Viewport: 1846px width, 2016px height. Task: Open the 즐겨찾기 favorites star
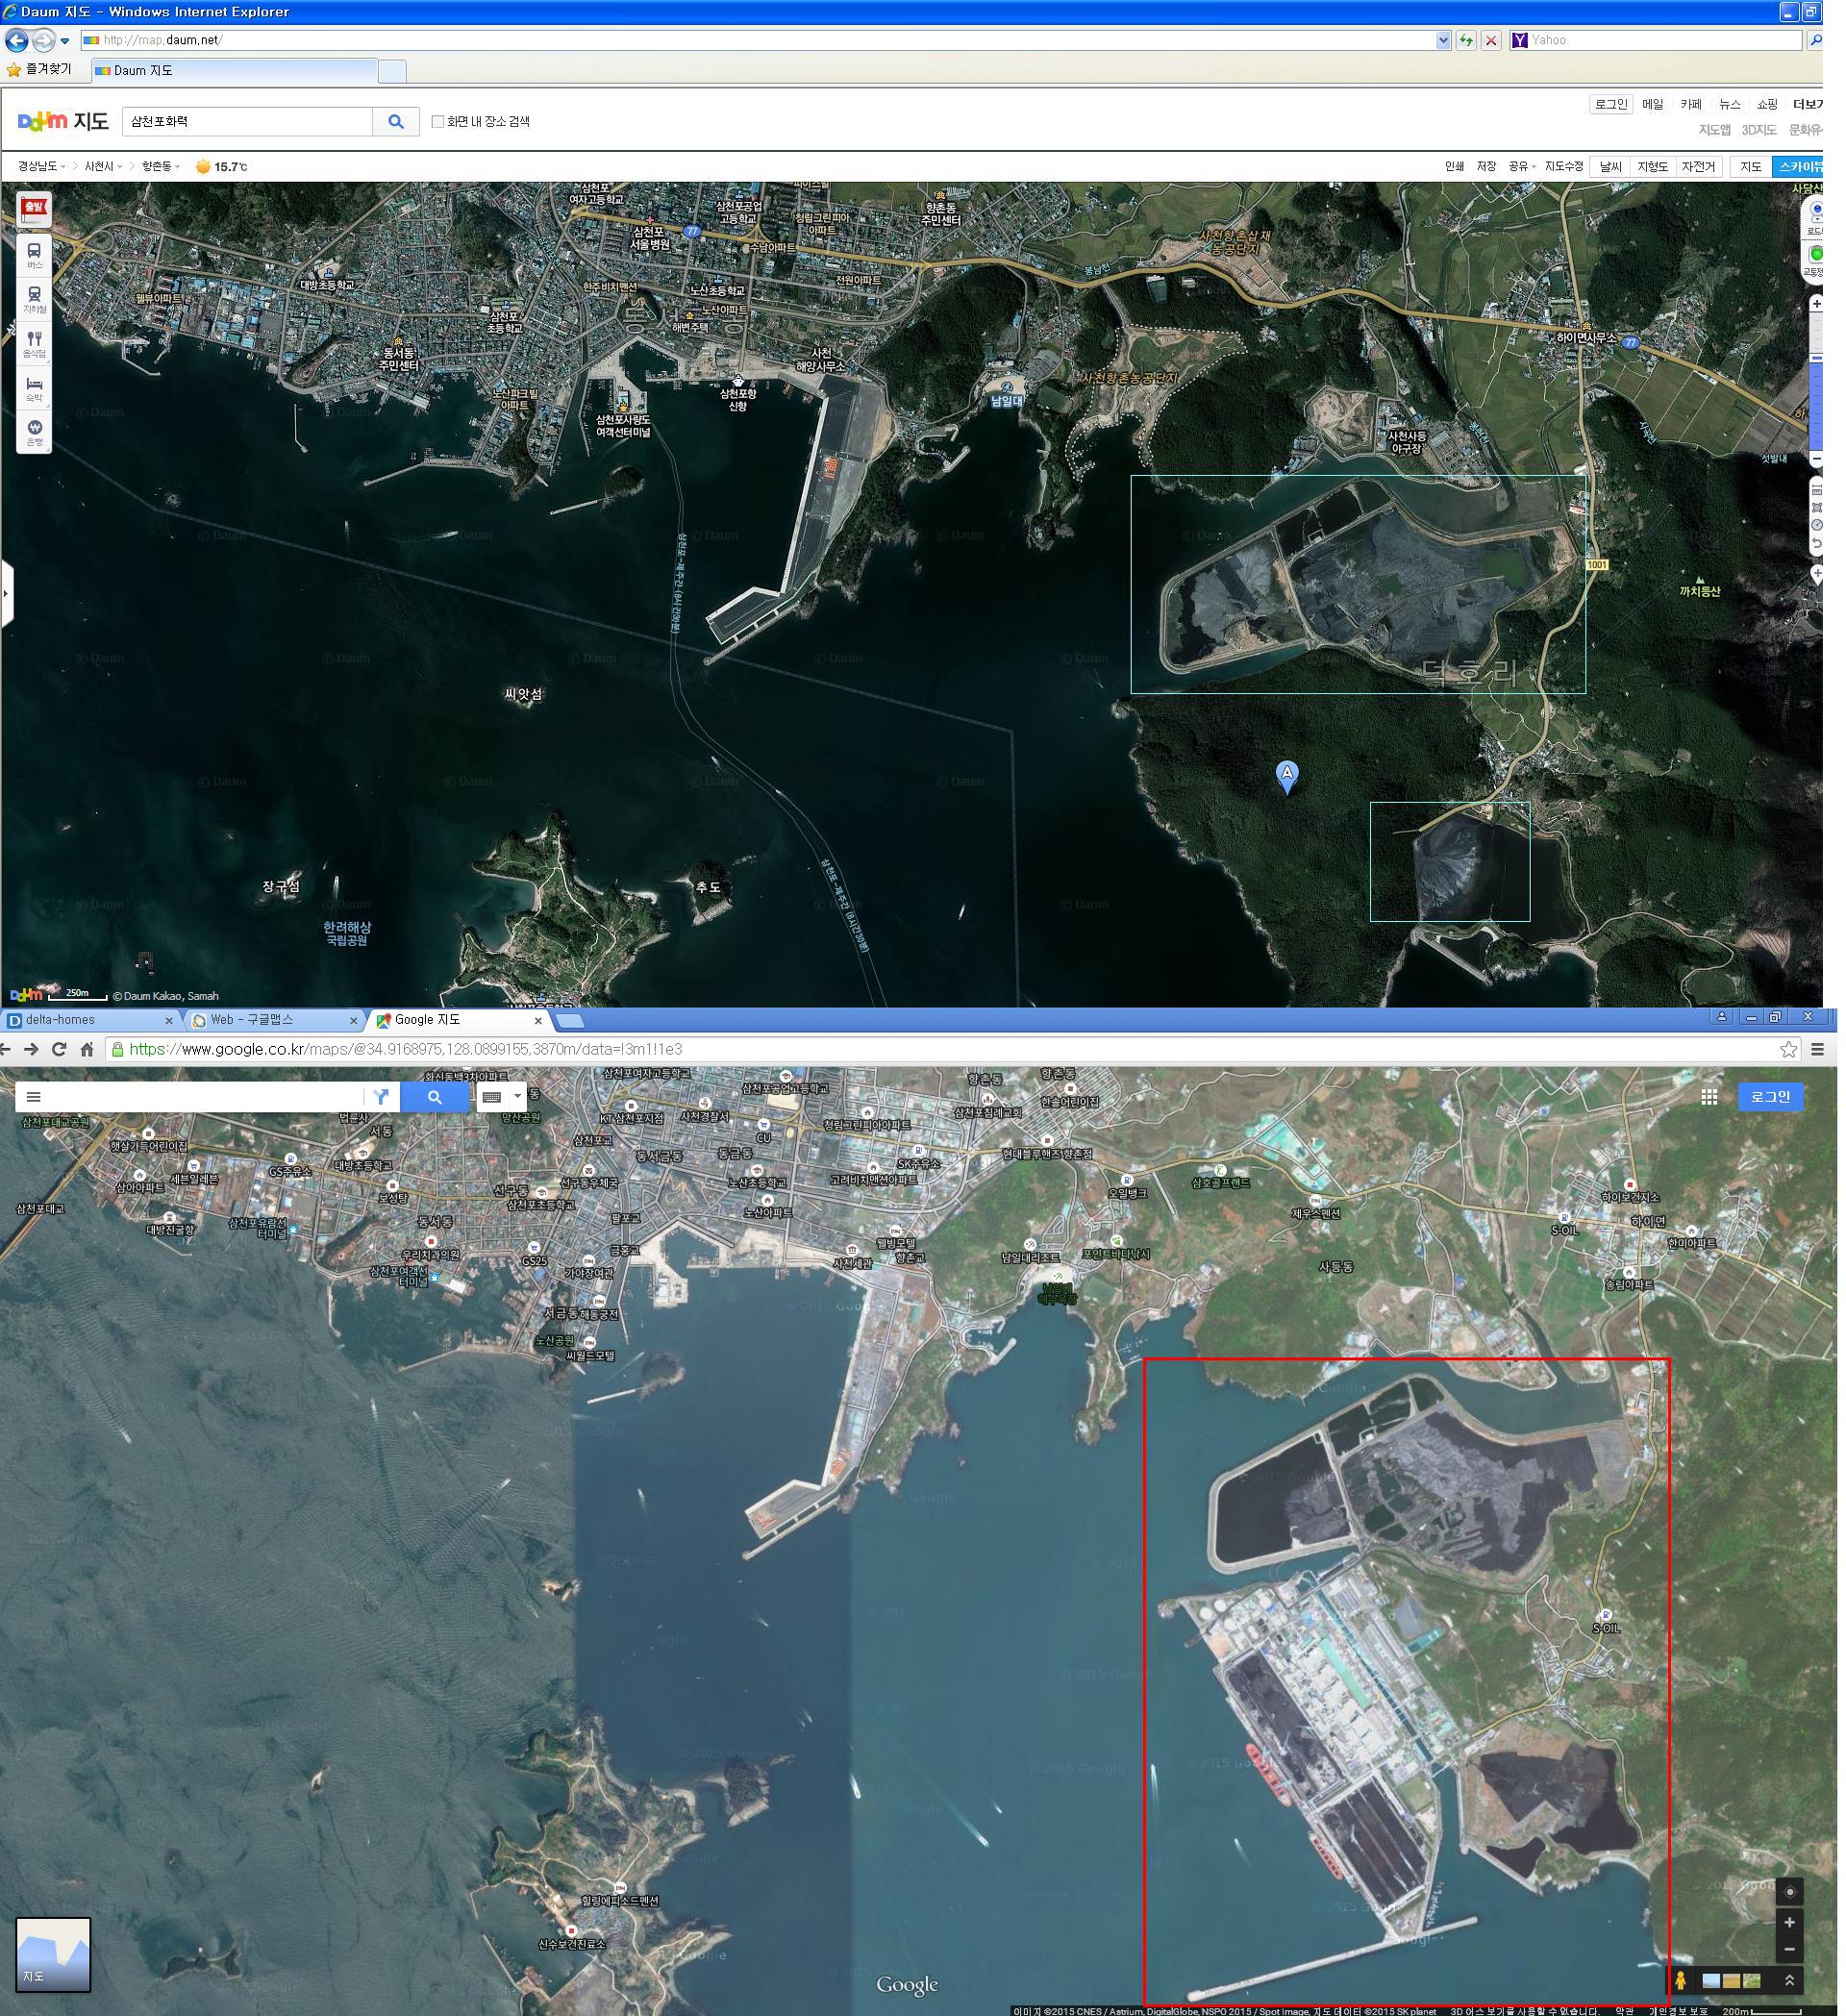(x=13, y=70)
